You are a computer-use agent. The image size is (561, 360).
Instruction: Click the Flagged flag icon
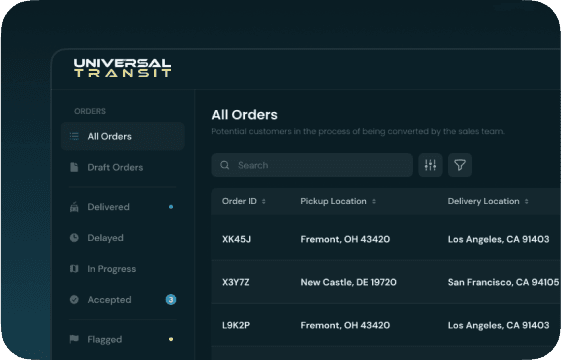(74, 339)
